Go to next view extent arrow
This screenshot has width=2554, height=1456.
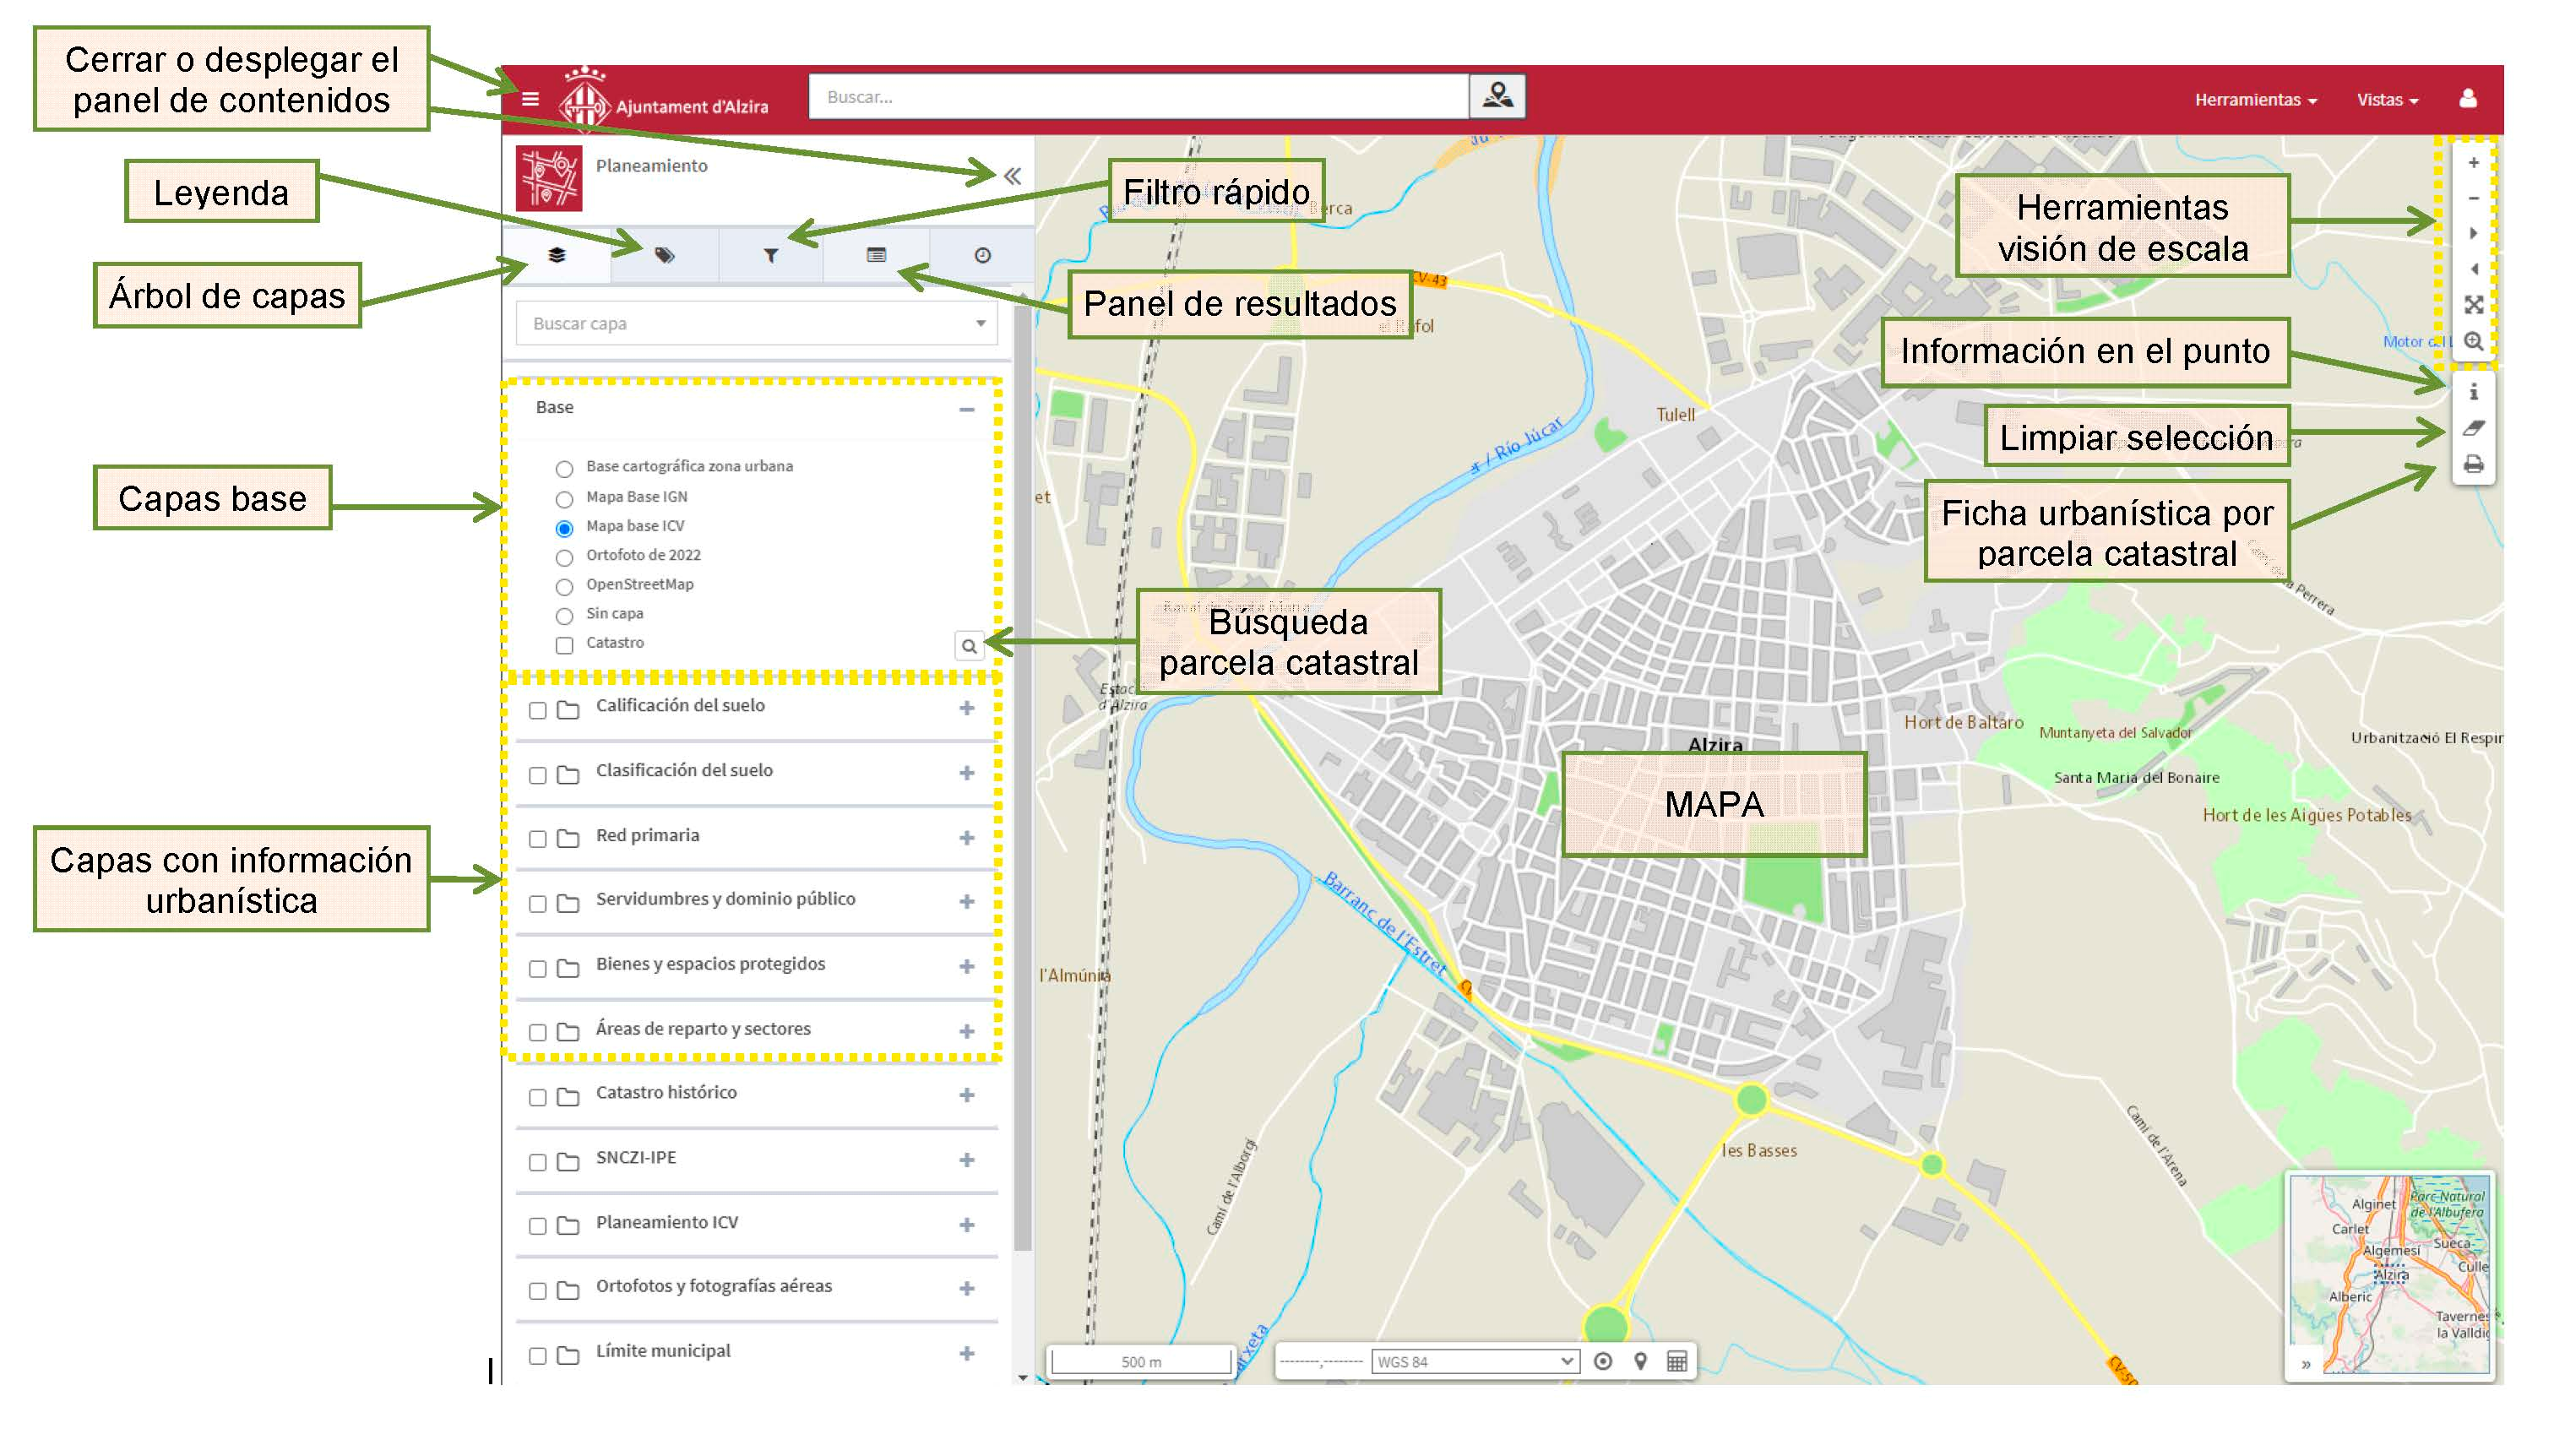2473,233
